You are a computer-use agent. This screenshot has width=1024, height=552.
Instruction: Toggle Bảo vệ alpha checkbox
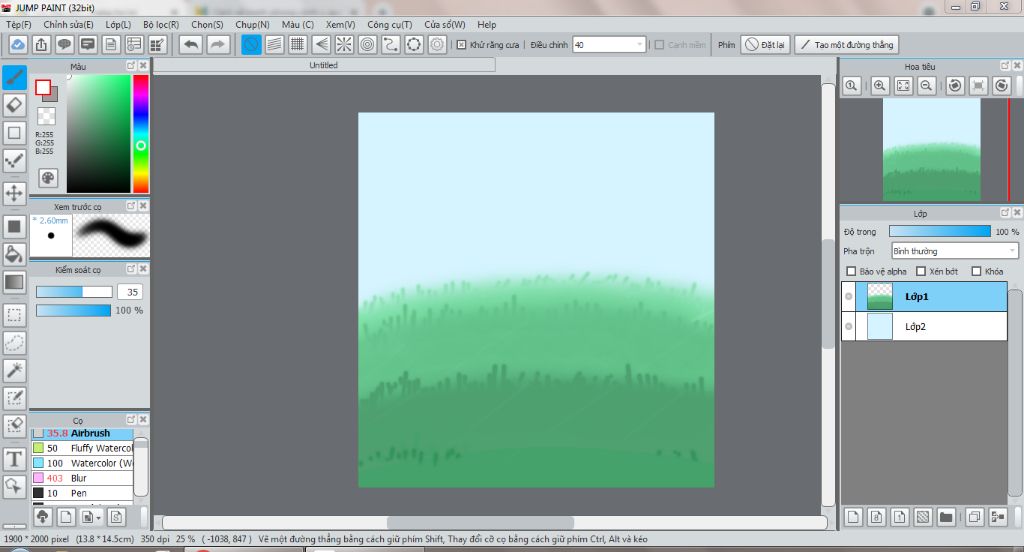851,271
